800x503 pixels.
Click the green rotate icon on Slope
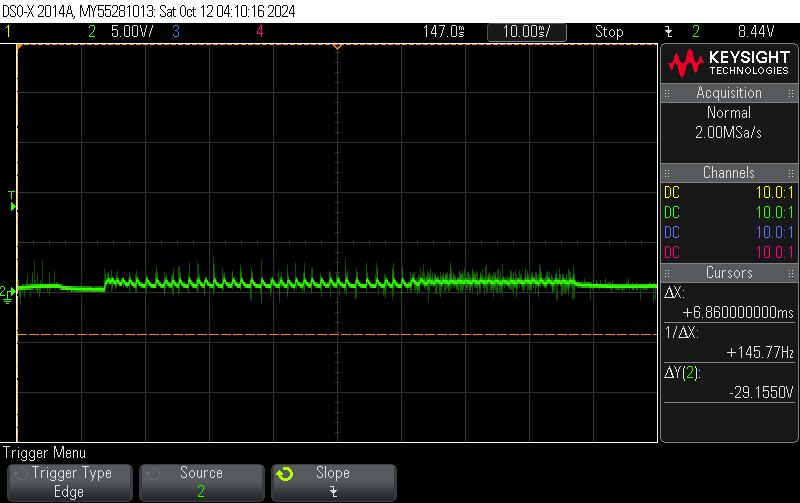click(285, 474)
